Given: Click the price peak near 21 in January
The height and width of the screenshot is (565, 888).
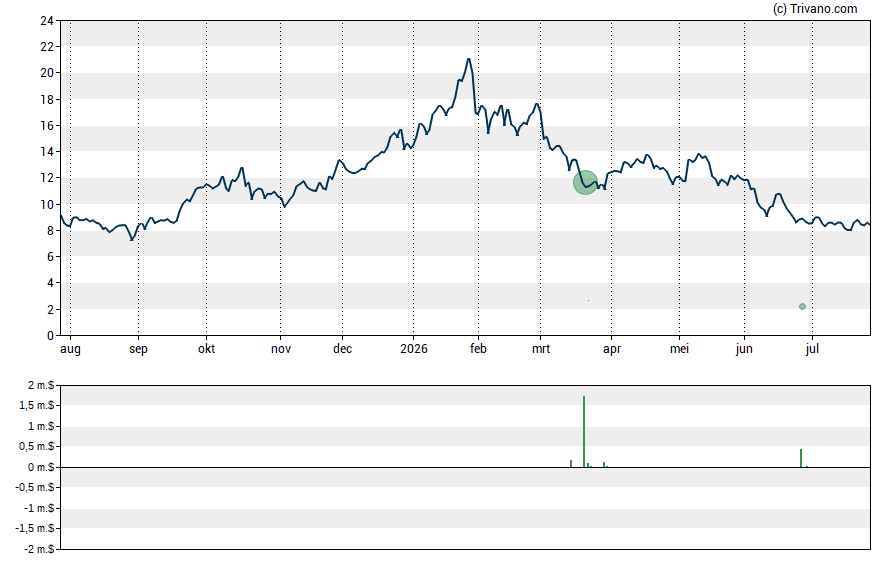Looking at the screenshot, I should [468, 59].
